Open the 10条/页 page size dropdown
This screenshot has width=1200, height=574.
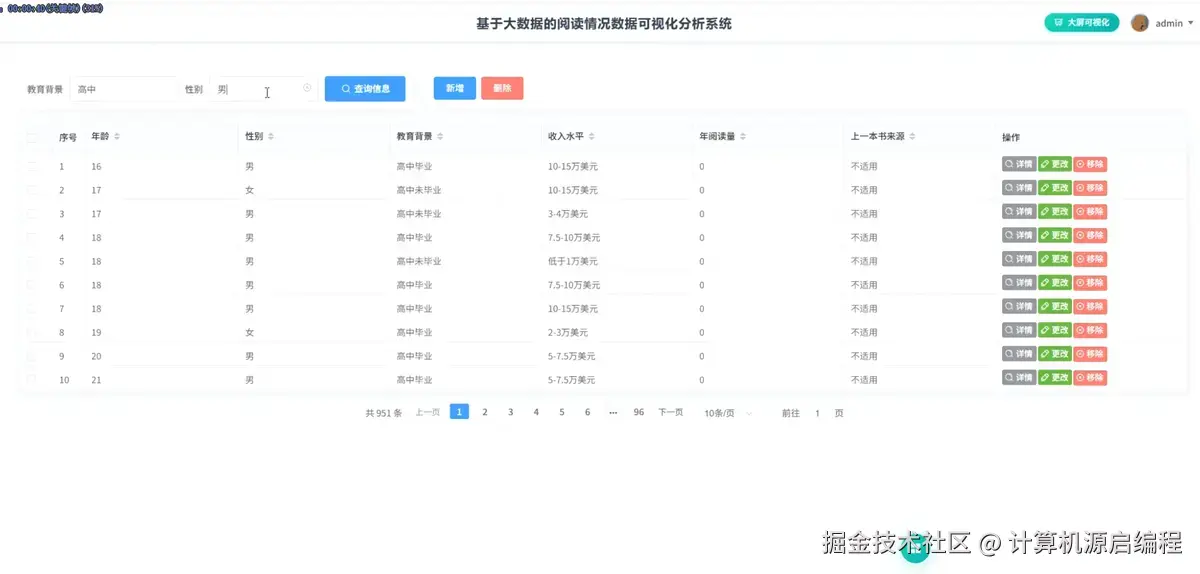coord(728,413)
